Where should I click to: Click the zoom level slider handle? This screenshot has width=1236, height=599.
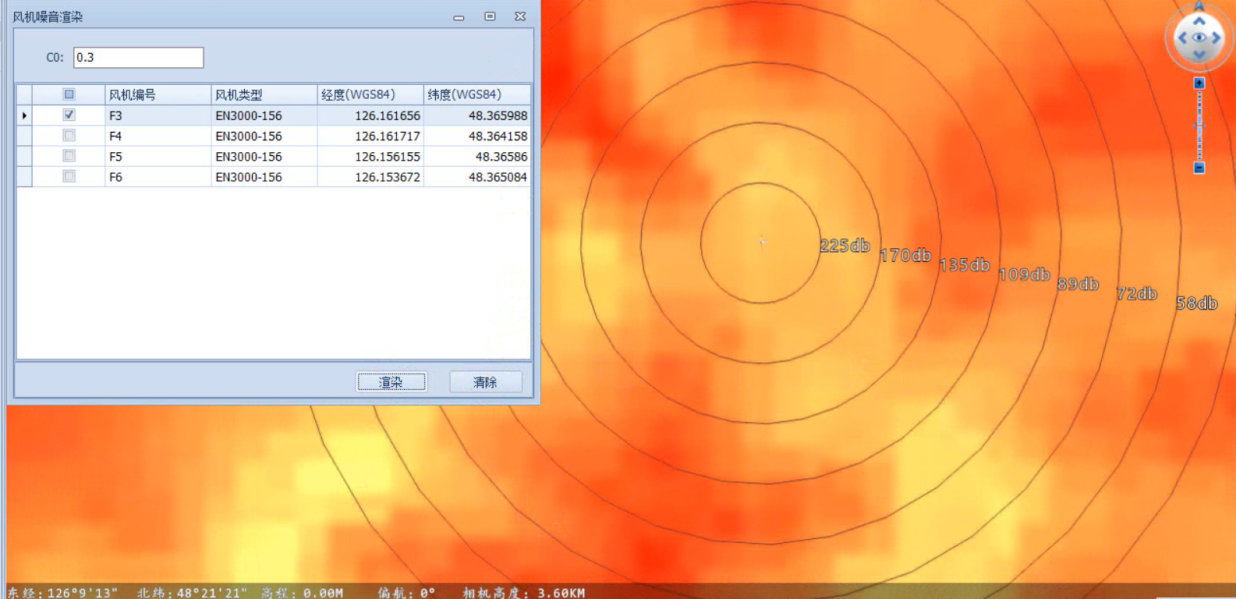click(x=1199, y=126)
